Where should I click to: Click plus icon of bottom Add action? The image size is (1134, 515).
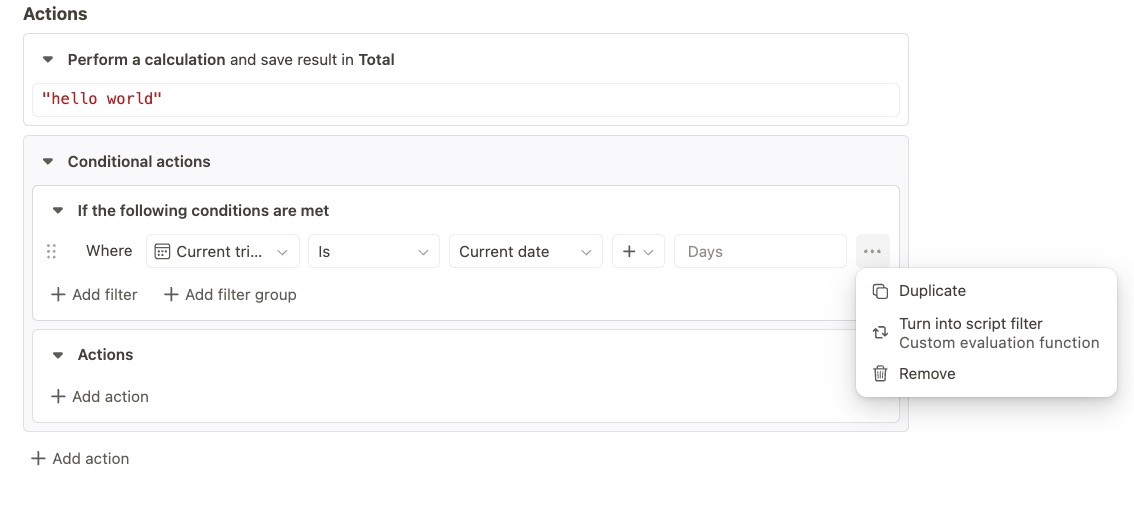[38, 459]
